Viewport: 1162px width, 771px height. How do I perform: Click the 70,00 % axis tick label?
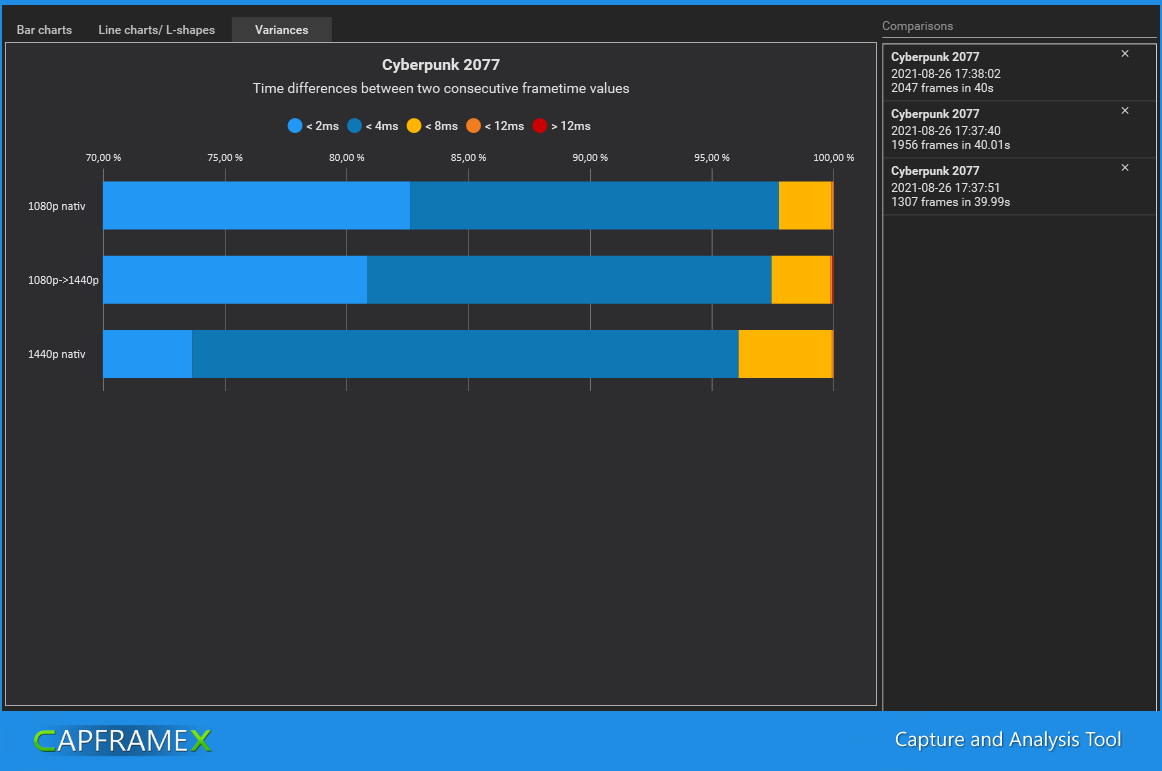pos(103,158)
